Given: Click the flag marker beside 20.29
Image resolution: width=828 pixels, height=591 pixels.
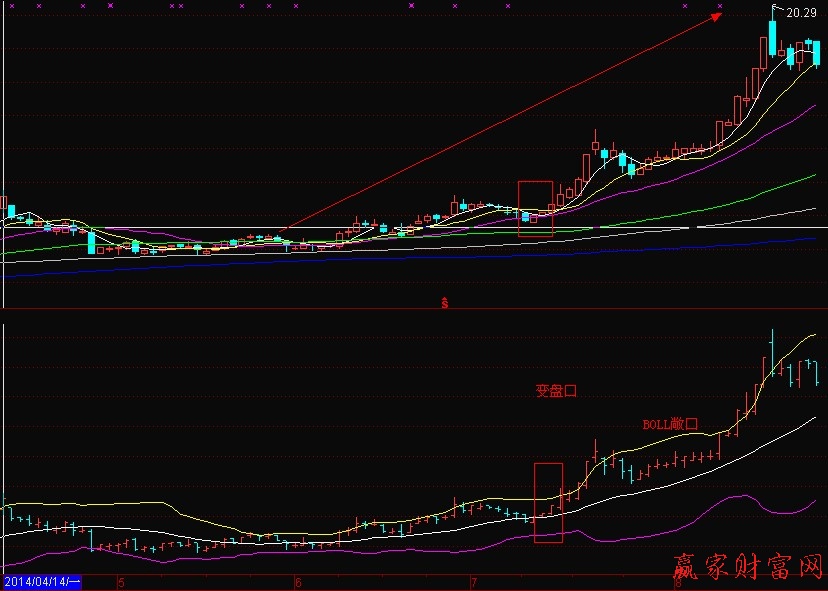Looking at the screenshot, I should [x=775, y=11].
